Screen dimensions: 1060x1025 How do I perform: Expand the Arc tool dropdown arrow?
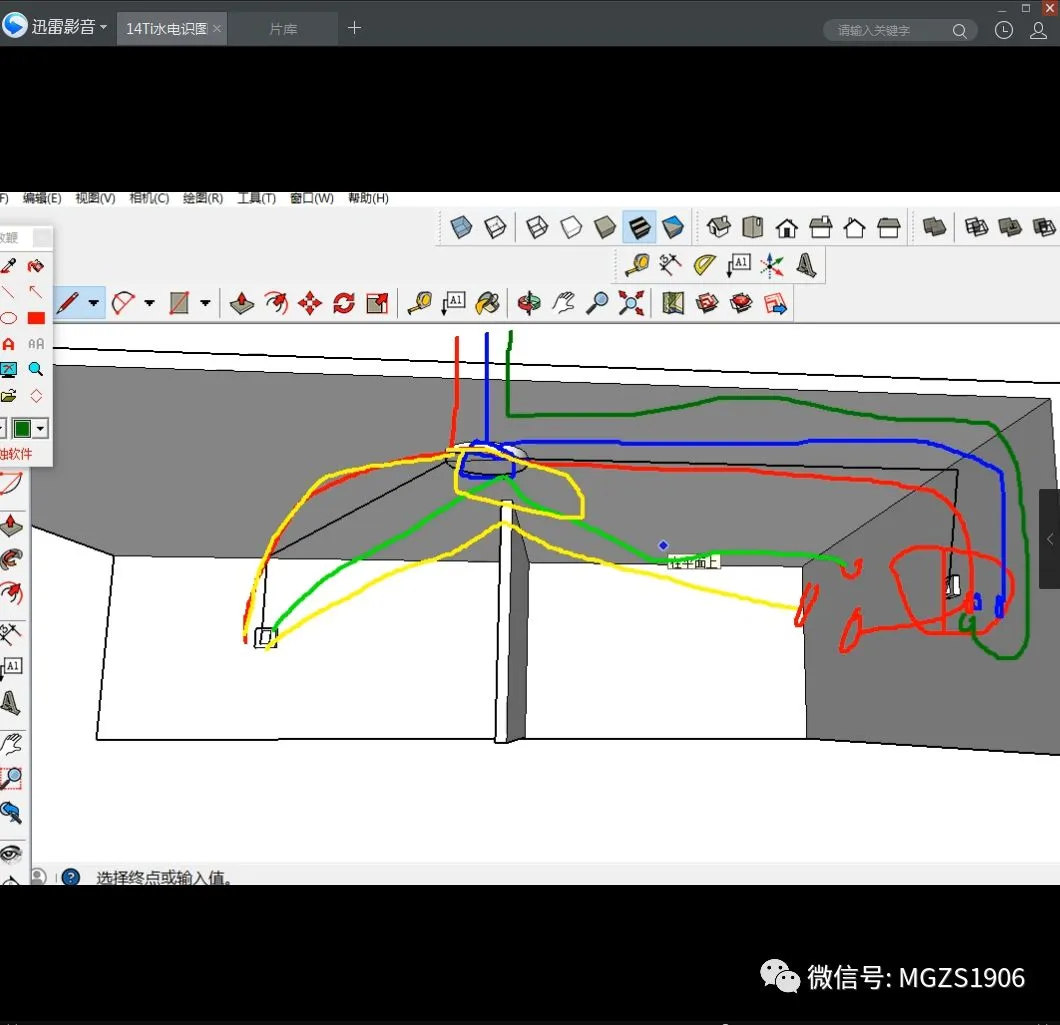click(x=149, y=303)
